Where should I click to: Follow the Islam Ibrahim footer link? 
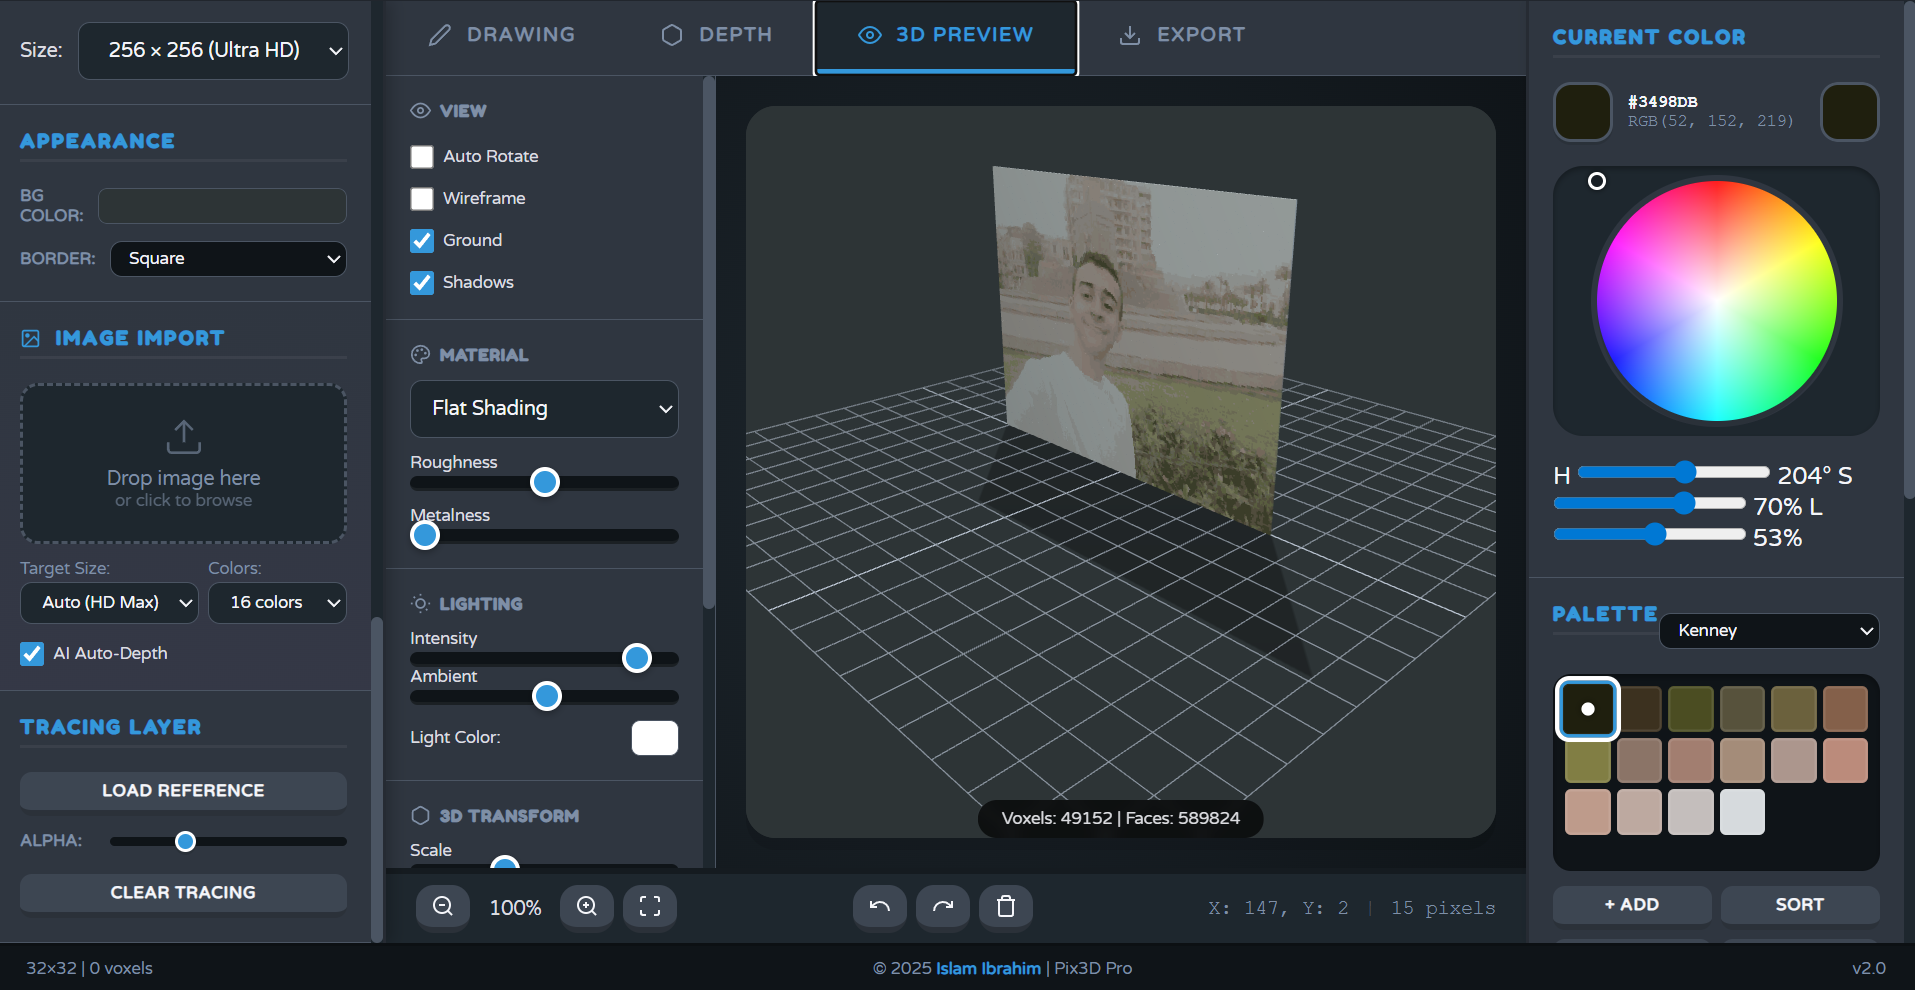click(x=988, y=968)
